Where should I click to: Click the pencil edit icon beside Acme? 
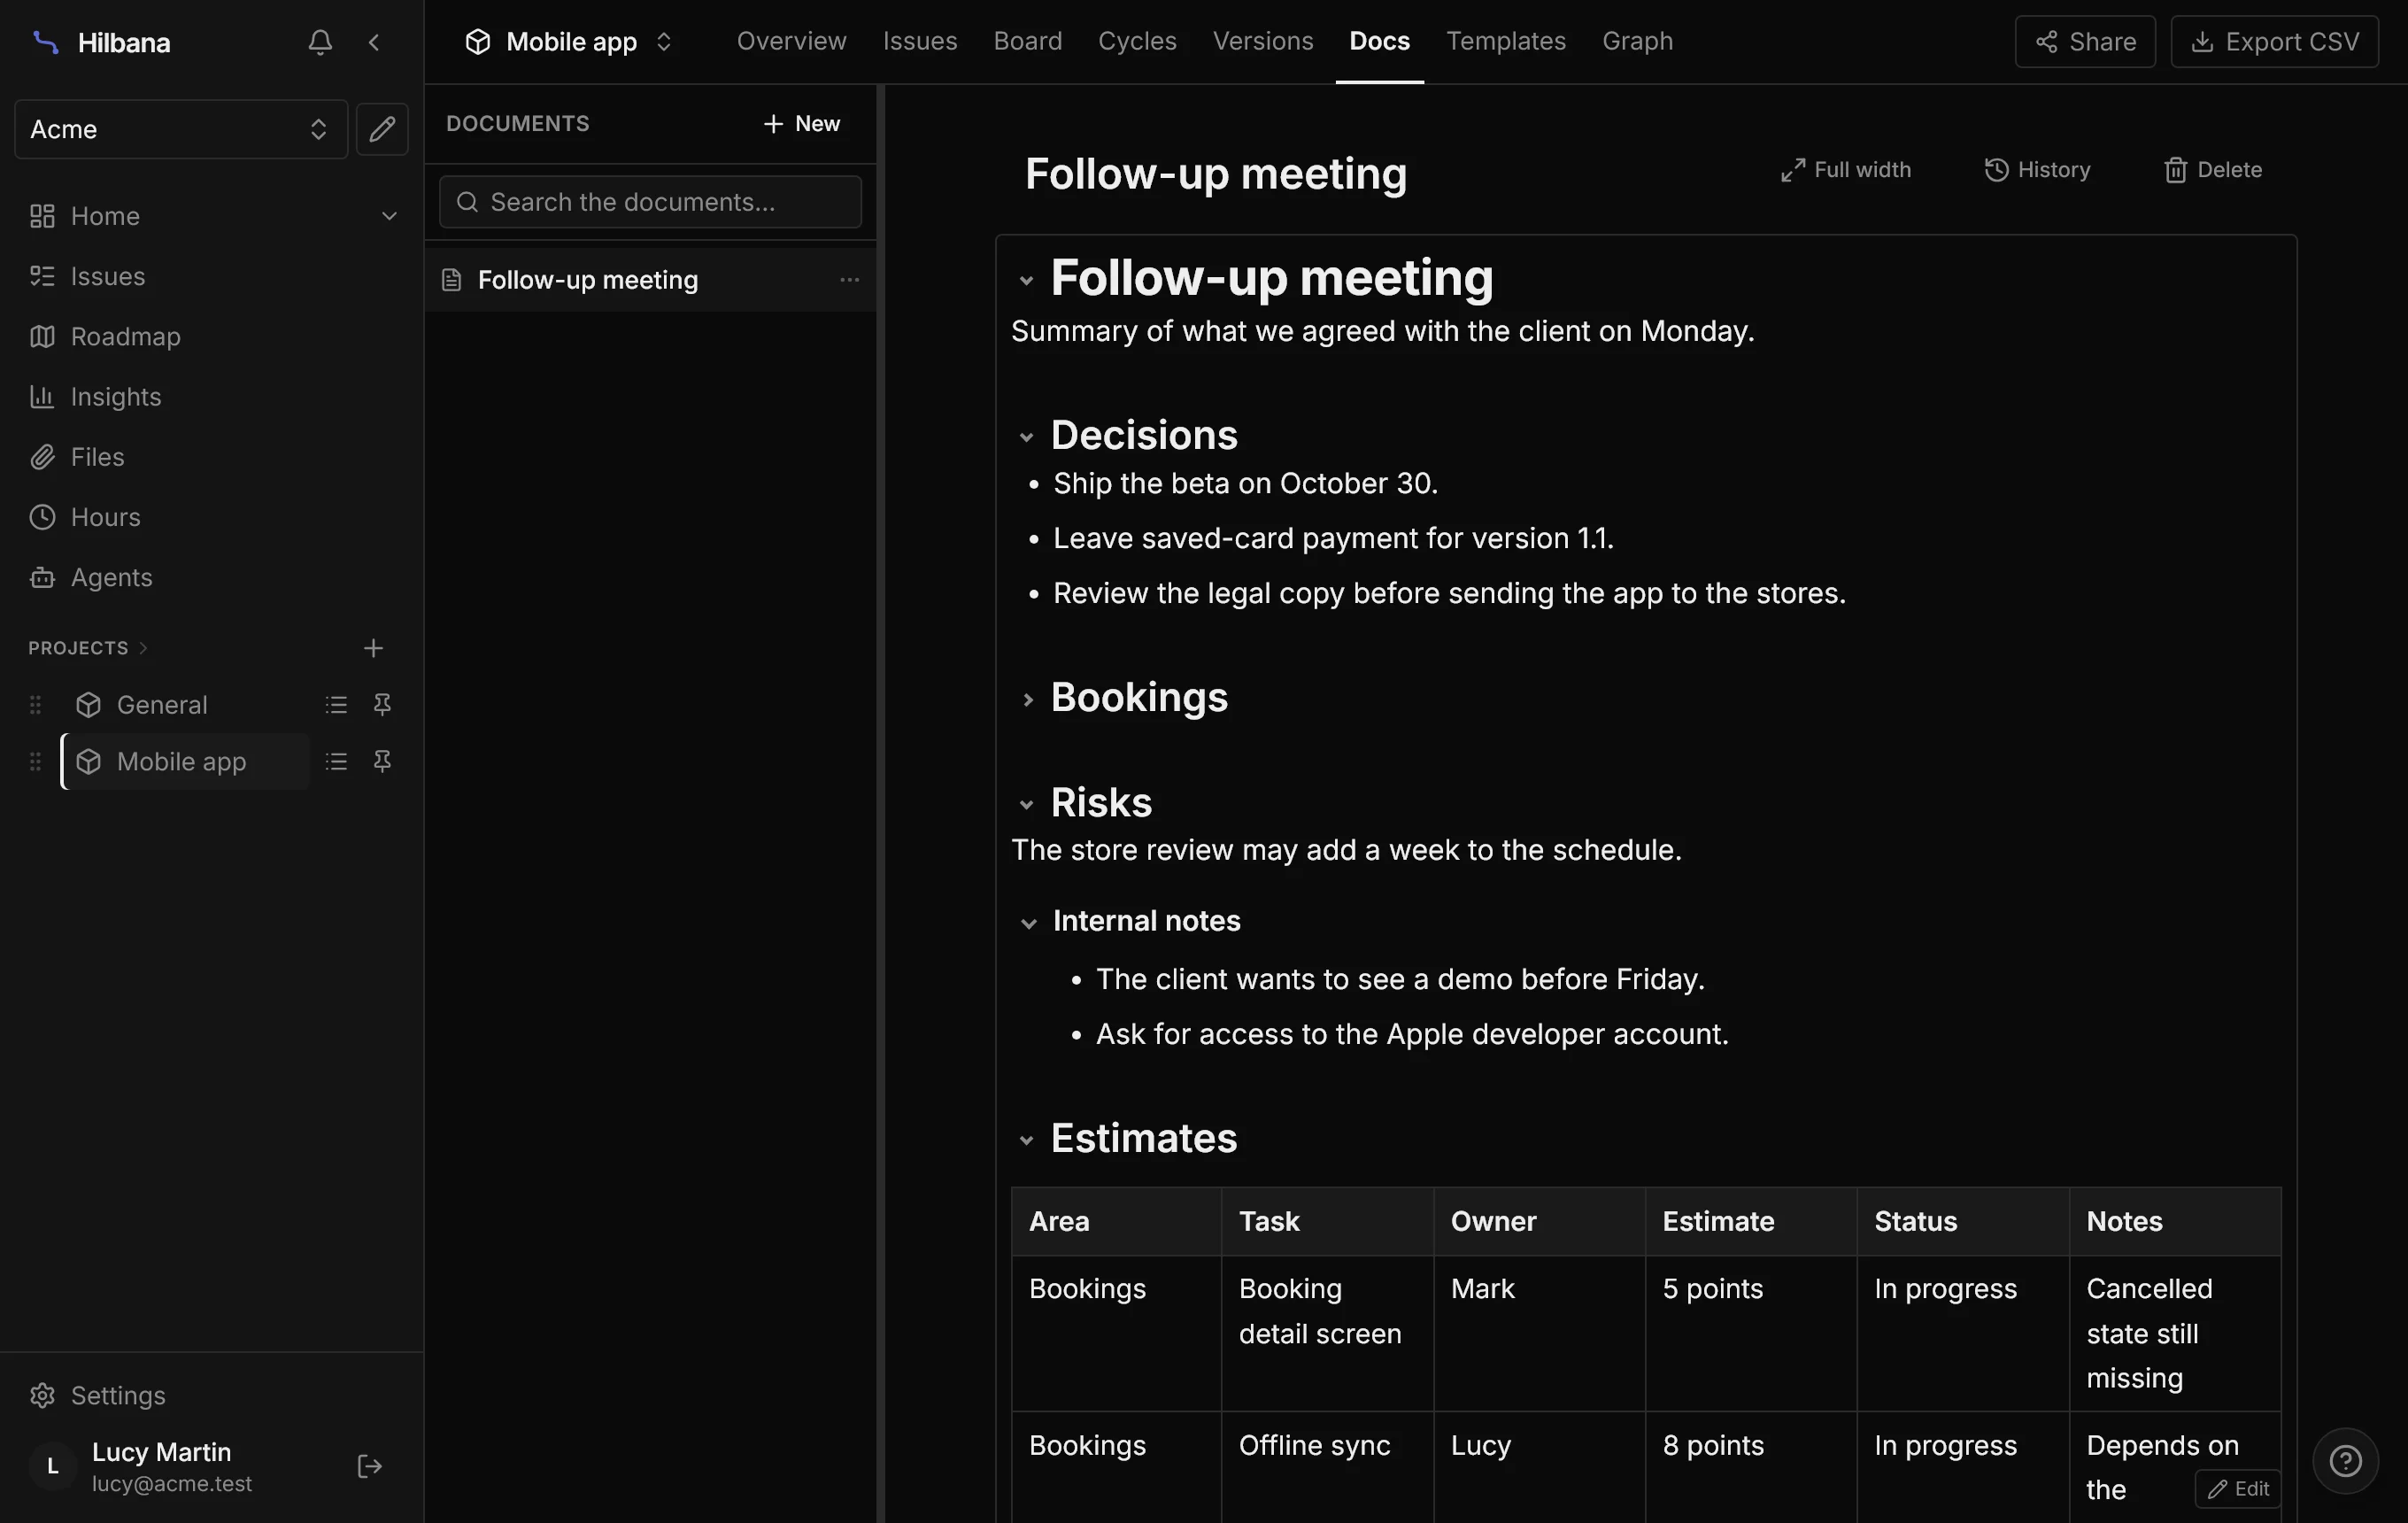(382, 129)
